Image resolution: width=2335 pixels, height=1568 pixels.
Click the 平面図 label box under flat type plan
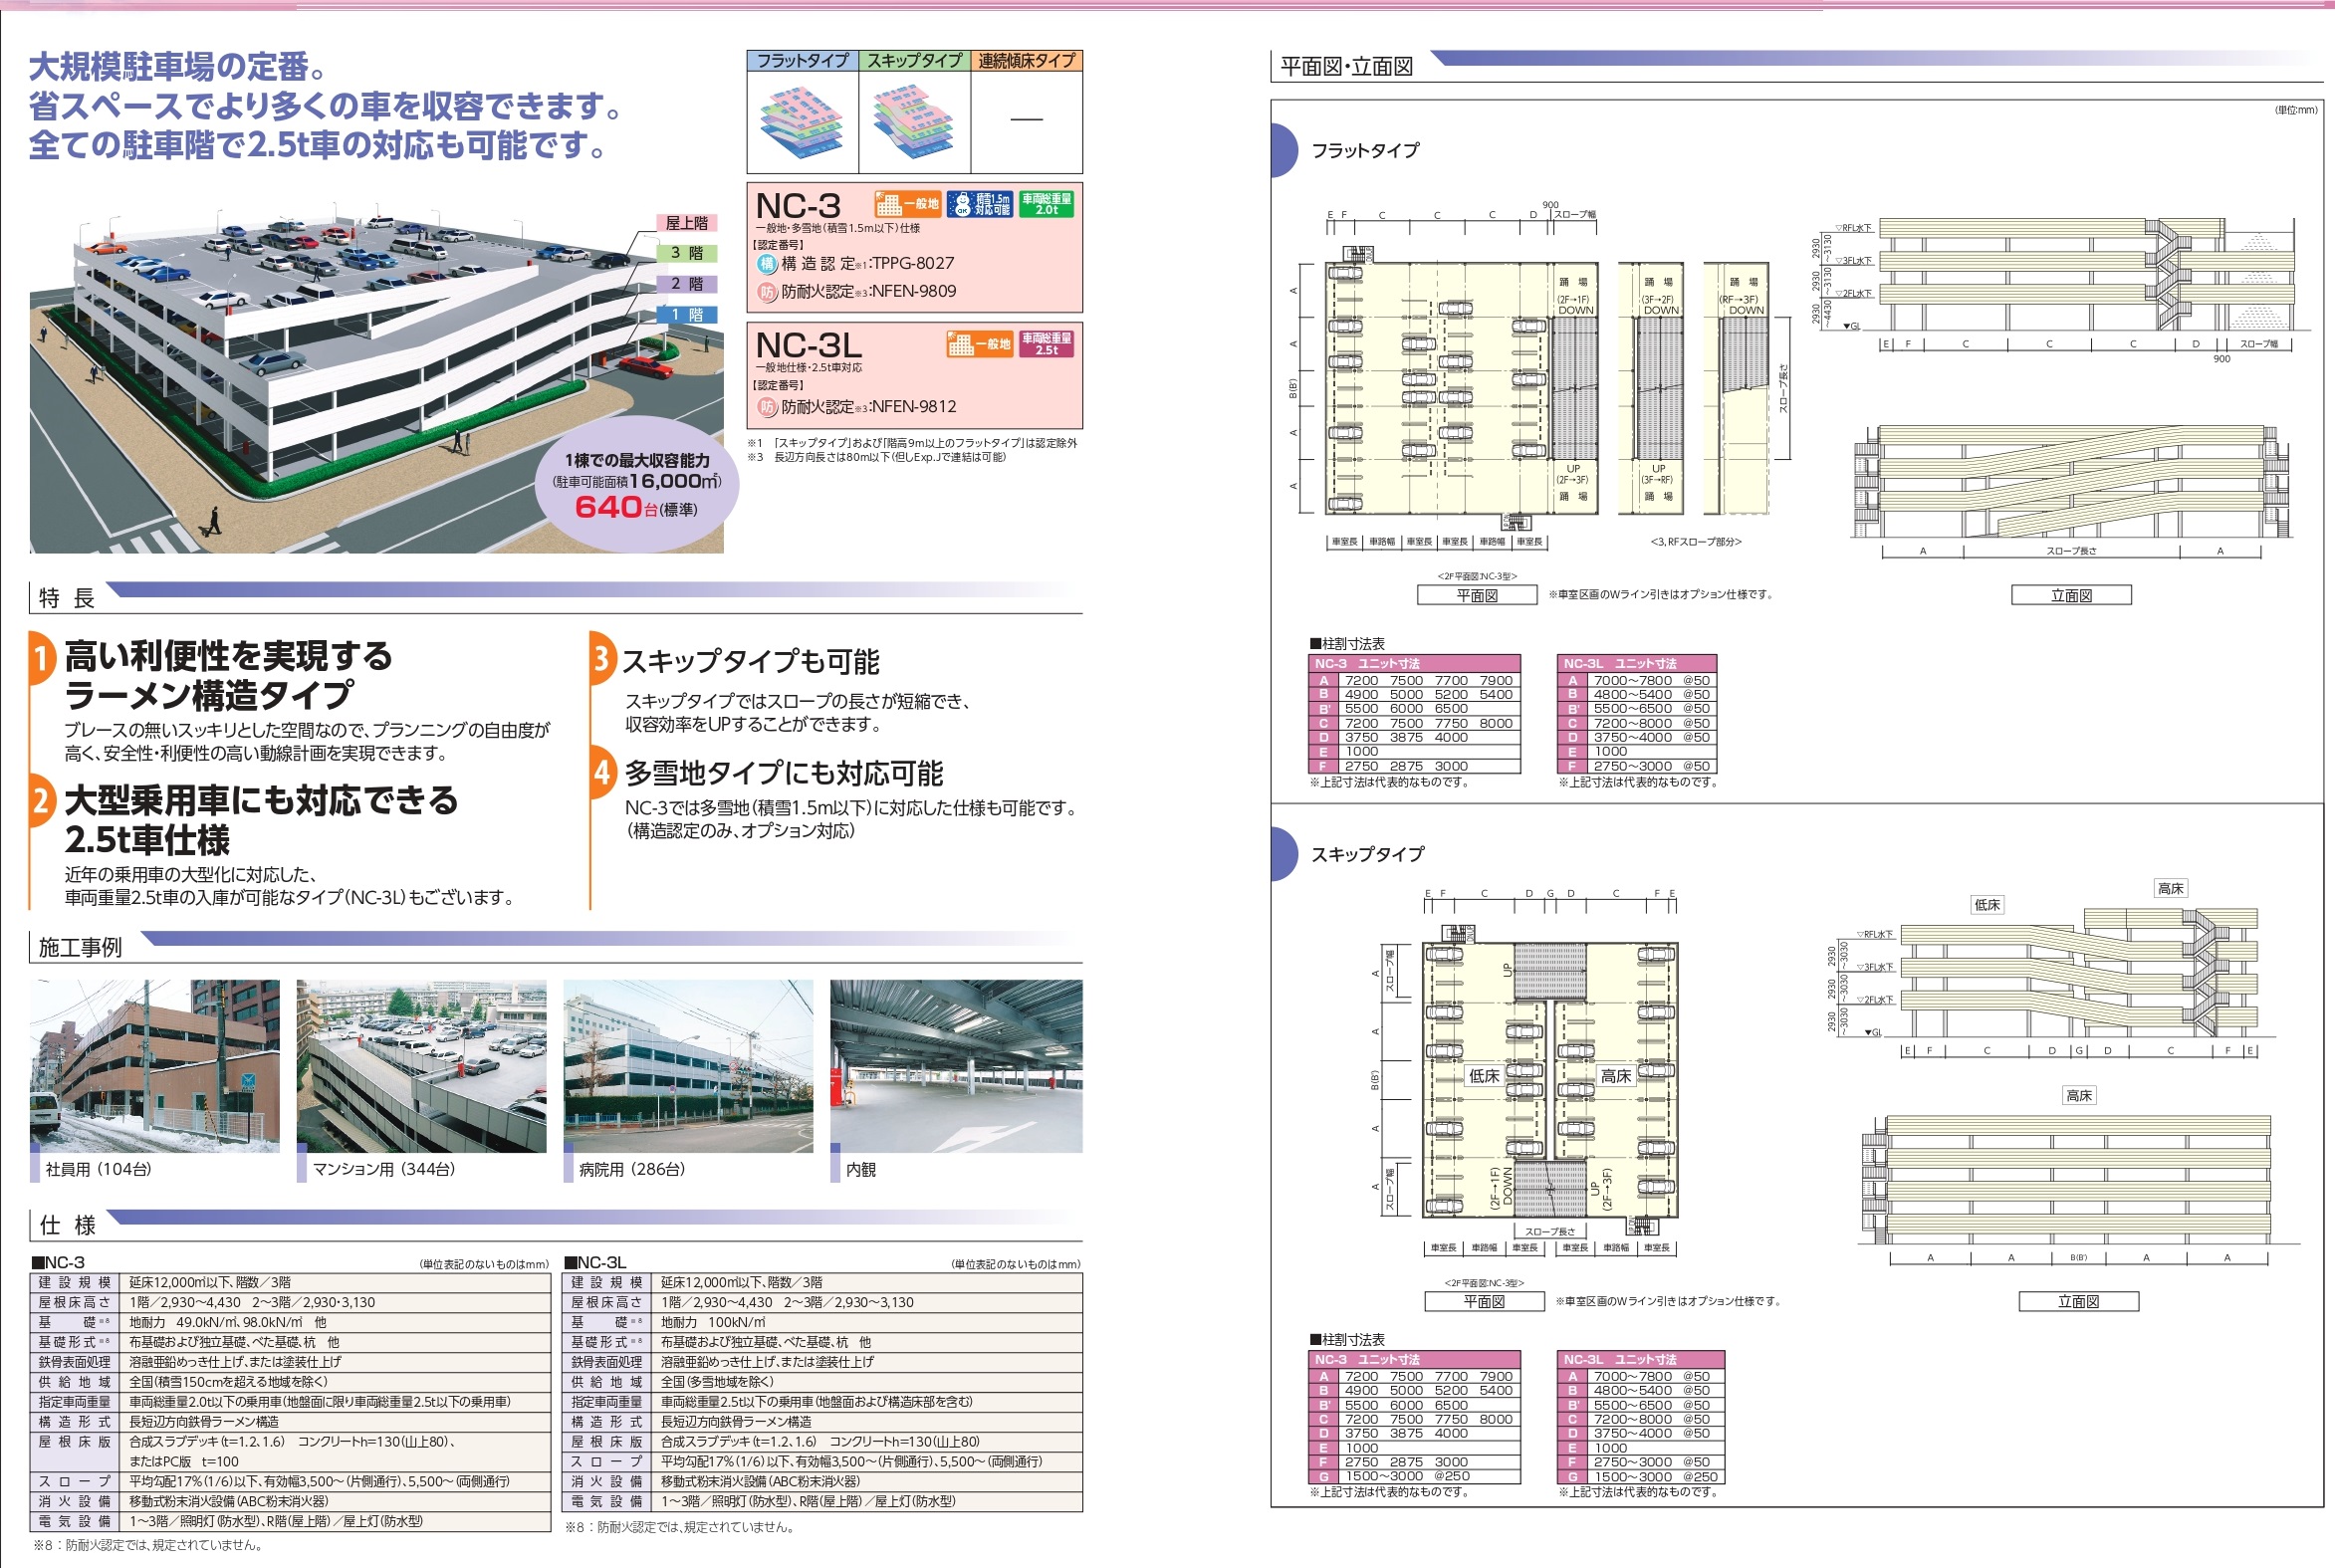pyautogui.click(x=1476, y=595)
